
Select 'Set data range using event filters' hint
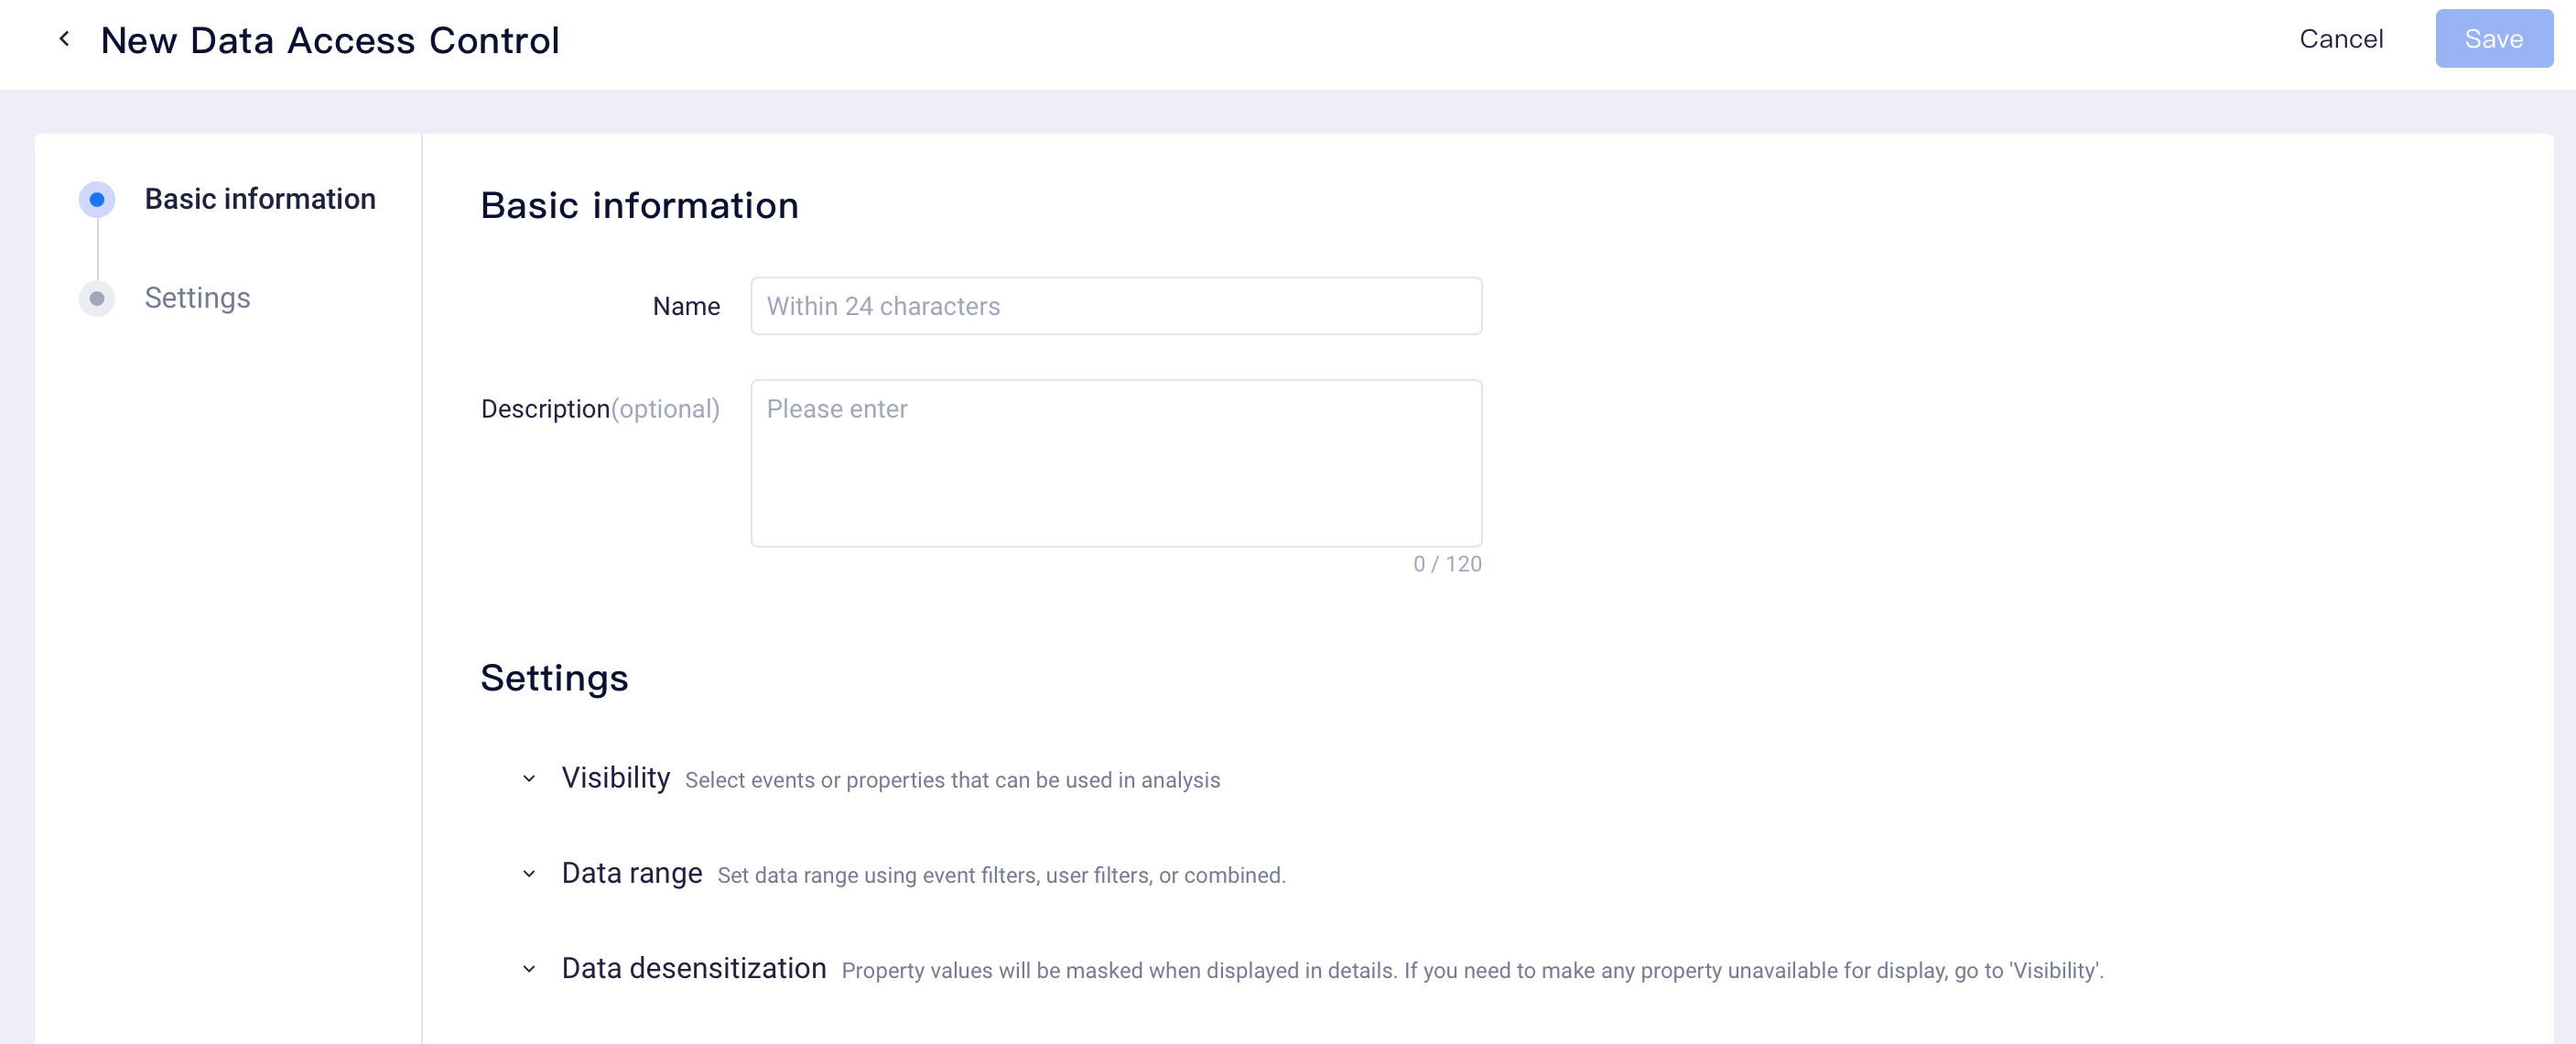(1001, 875)
